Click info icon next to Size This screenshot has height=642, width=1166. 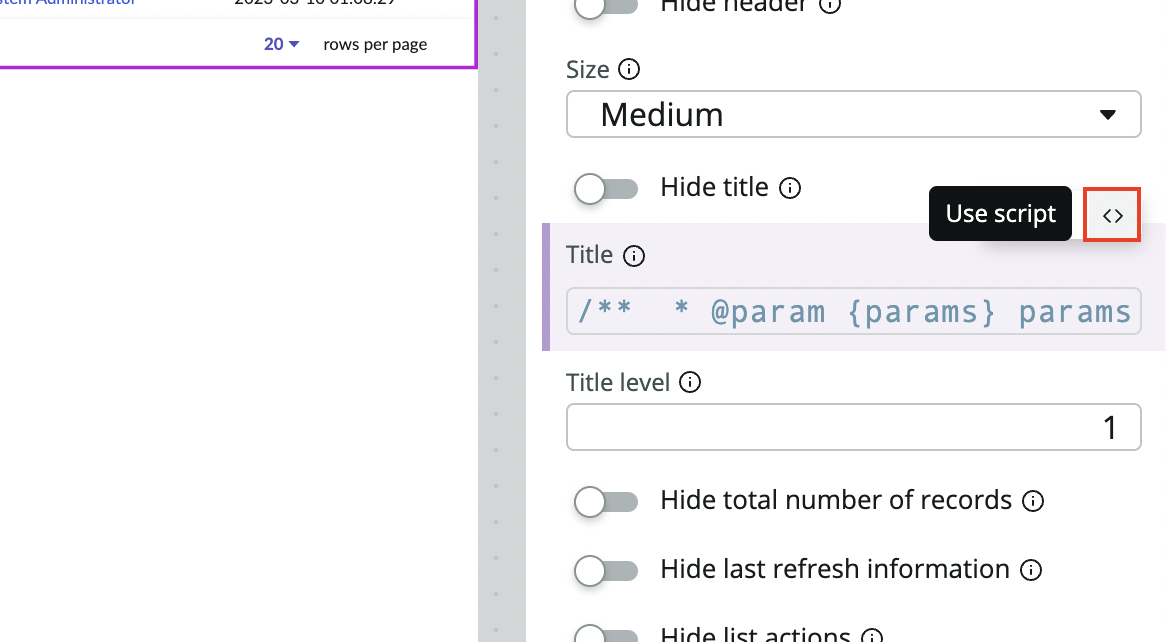click(629, 70)
